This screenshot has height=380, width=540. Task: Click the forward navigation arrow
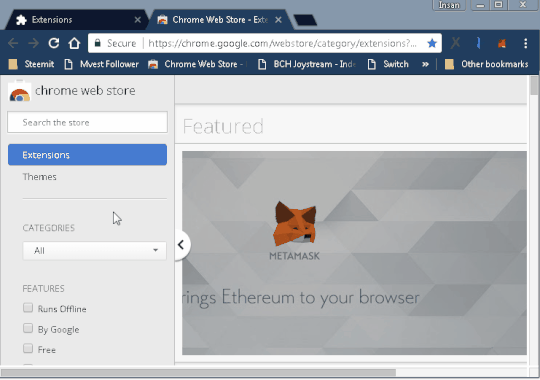[x=33, y=43]
